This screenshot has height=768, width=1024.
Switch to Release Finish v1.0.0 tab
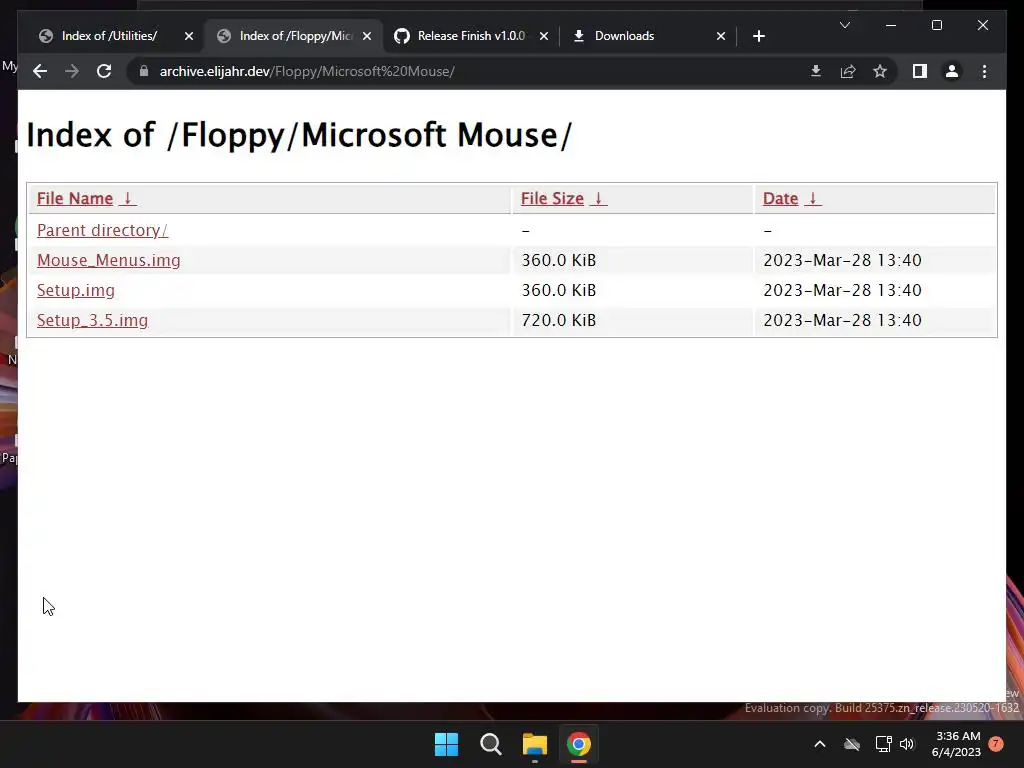point(471,36)
